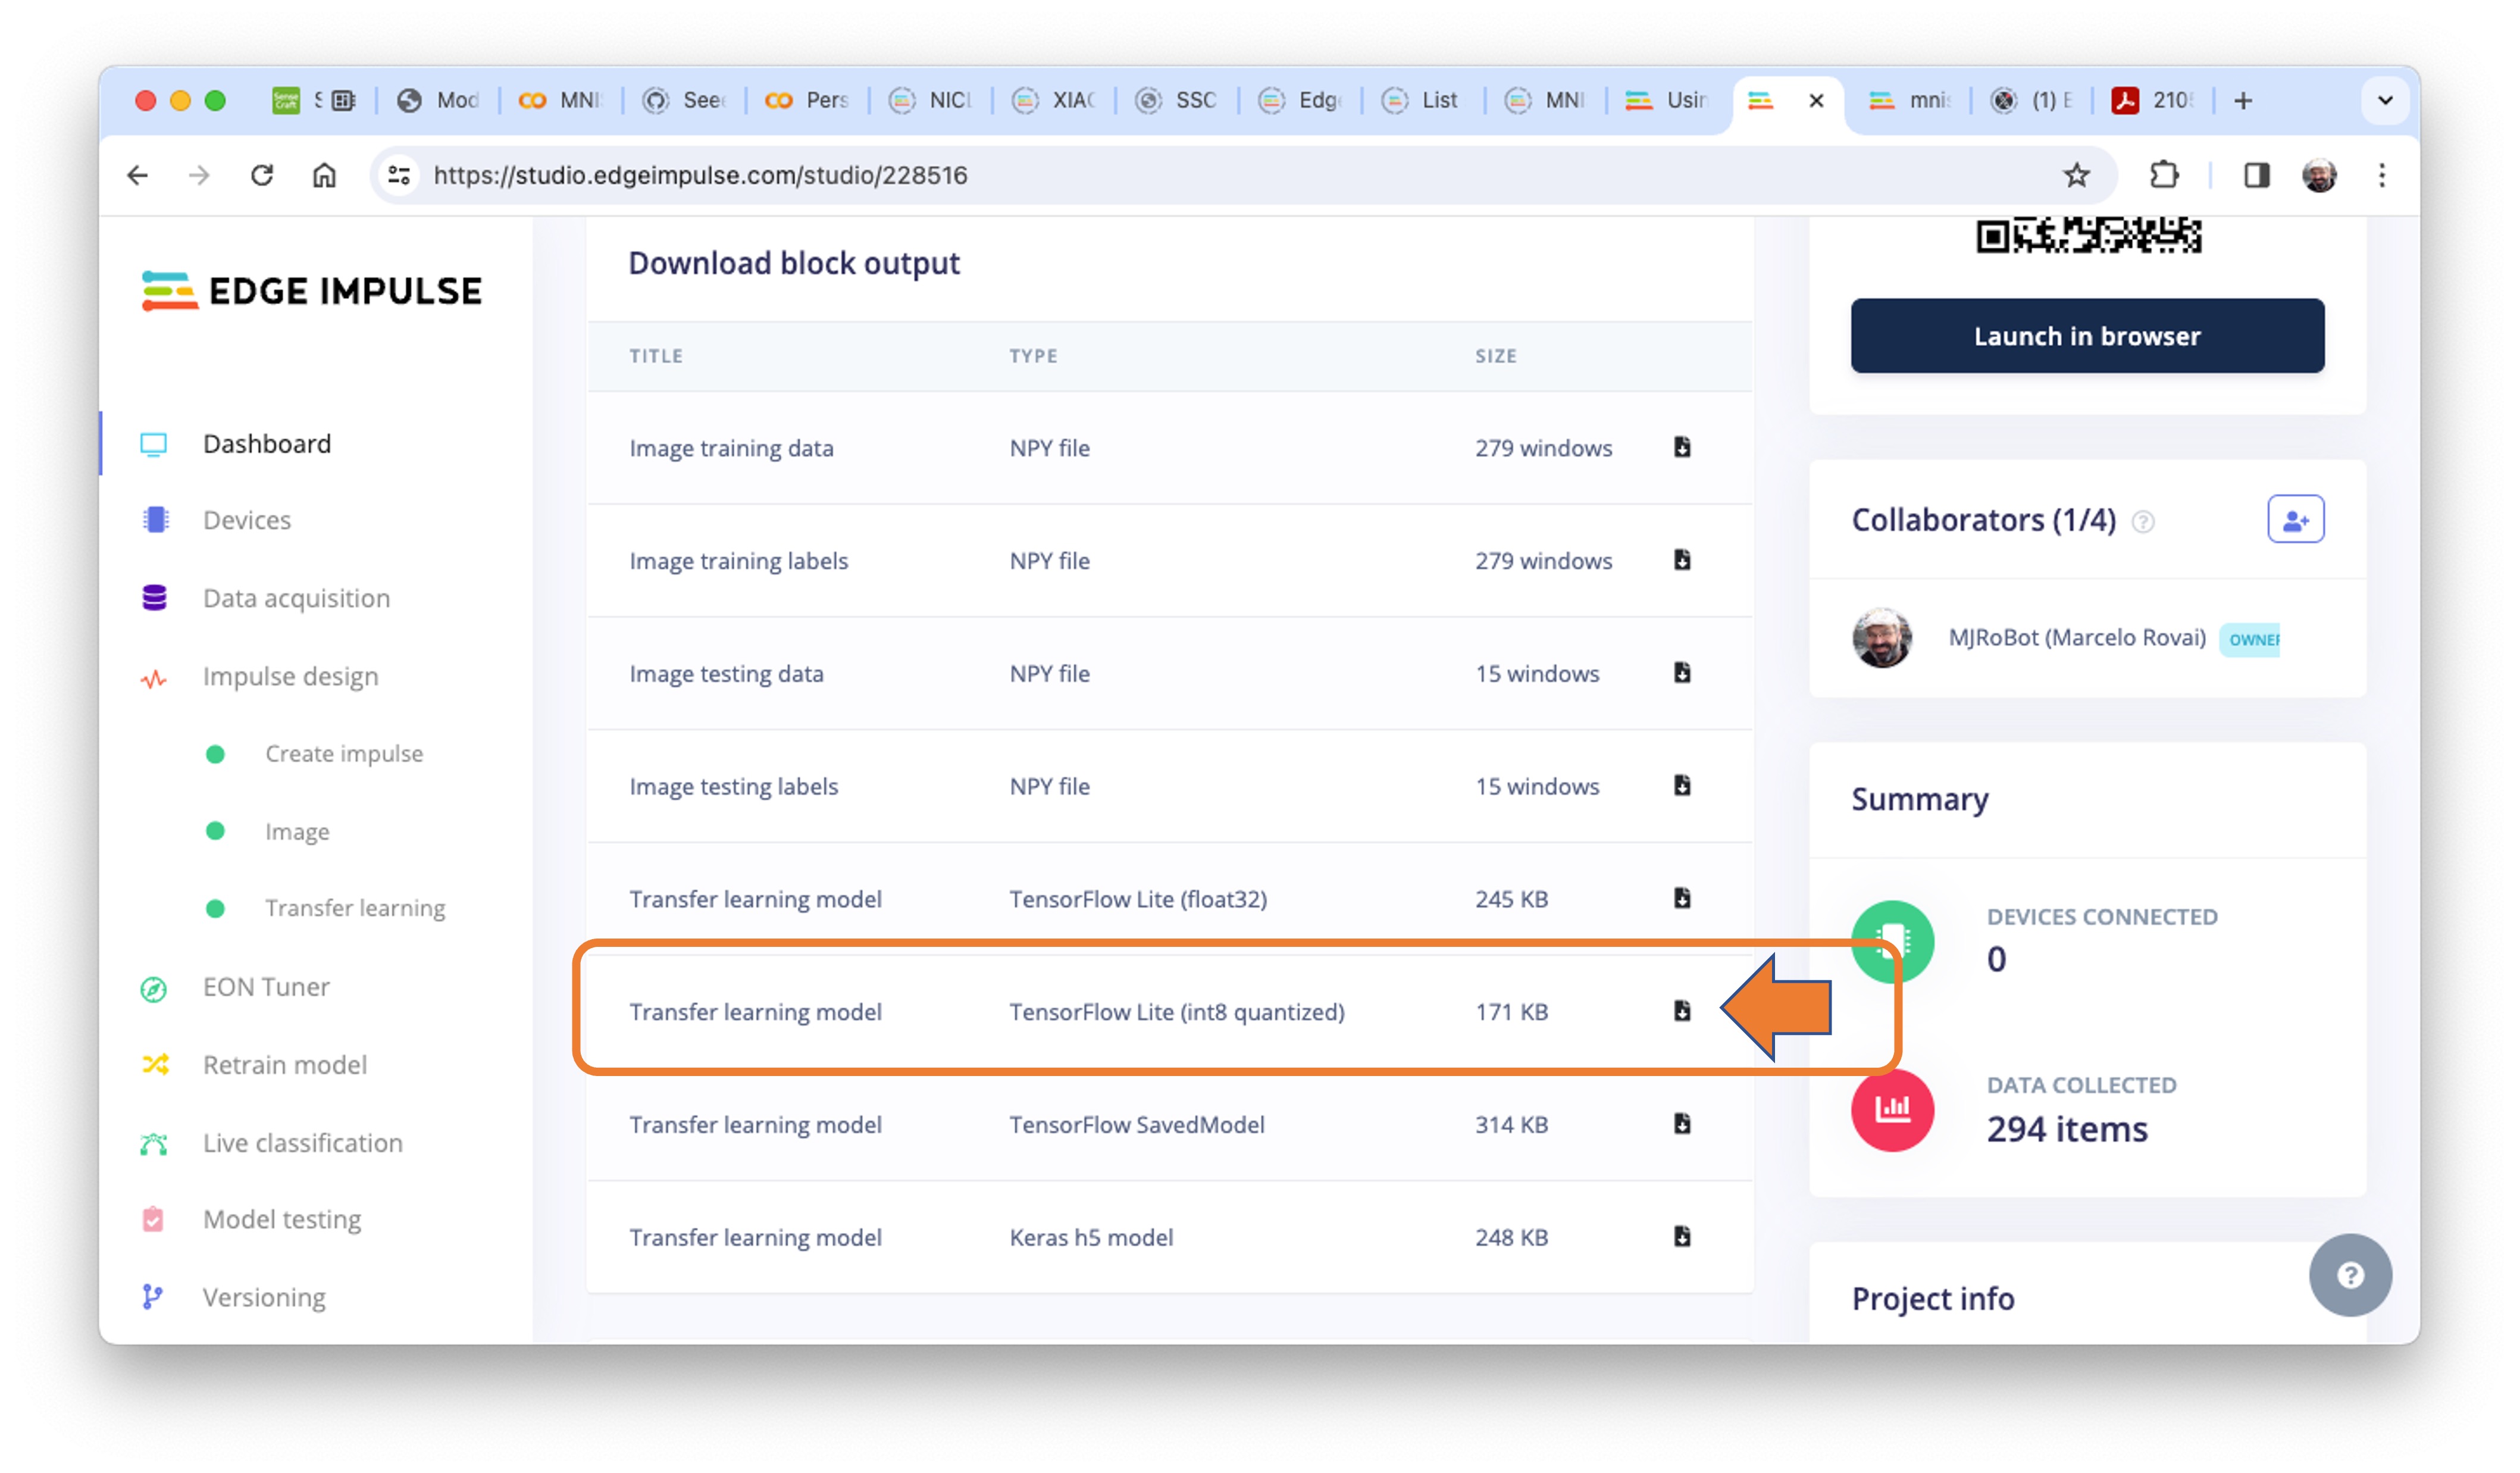Switch to the mnis browser tab
This screenshot has width=2520, height=1473.
pyautogui.click(x=1910, y=100)
